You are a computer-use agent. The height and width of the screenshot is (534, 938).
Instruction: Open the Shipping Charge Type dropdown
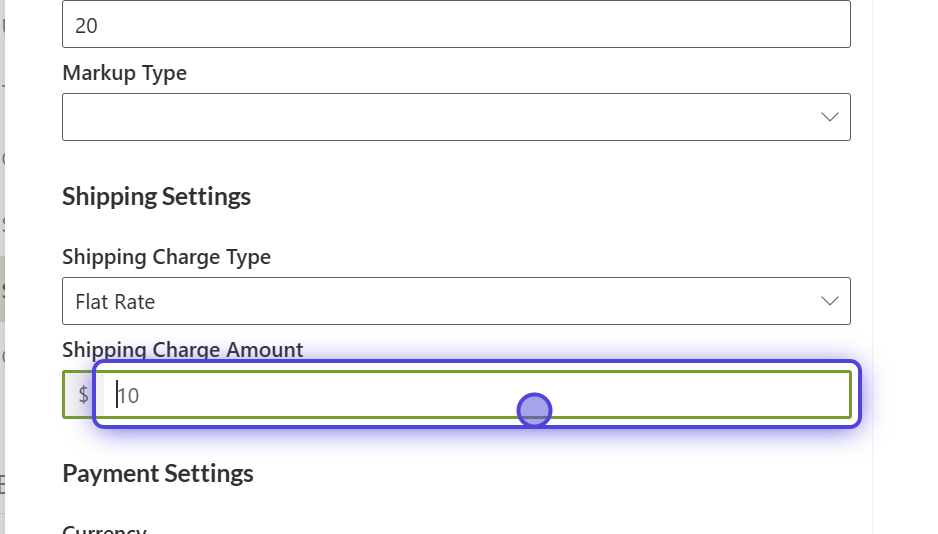coord(456,301)
